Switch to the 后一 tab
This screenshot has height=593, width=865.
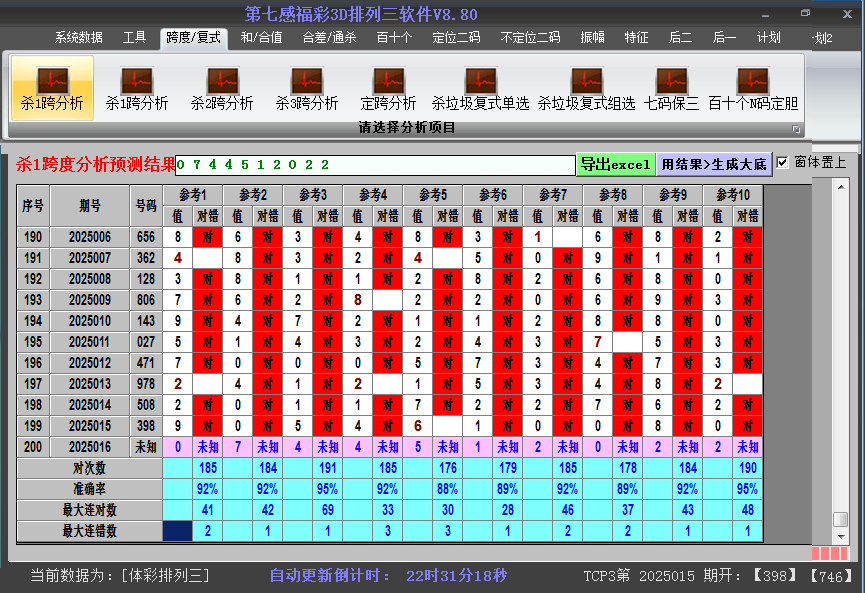[724, 38]
